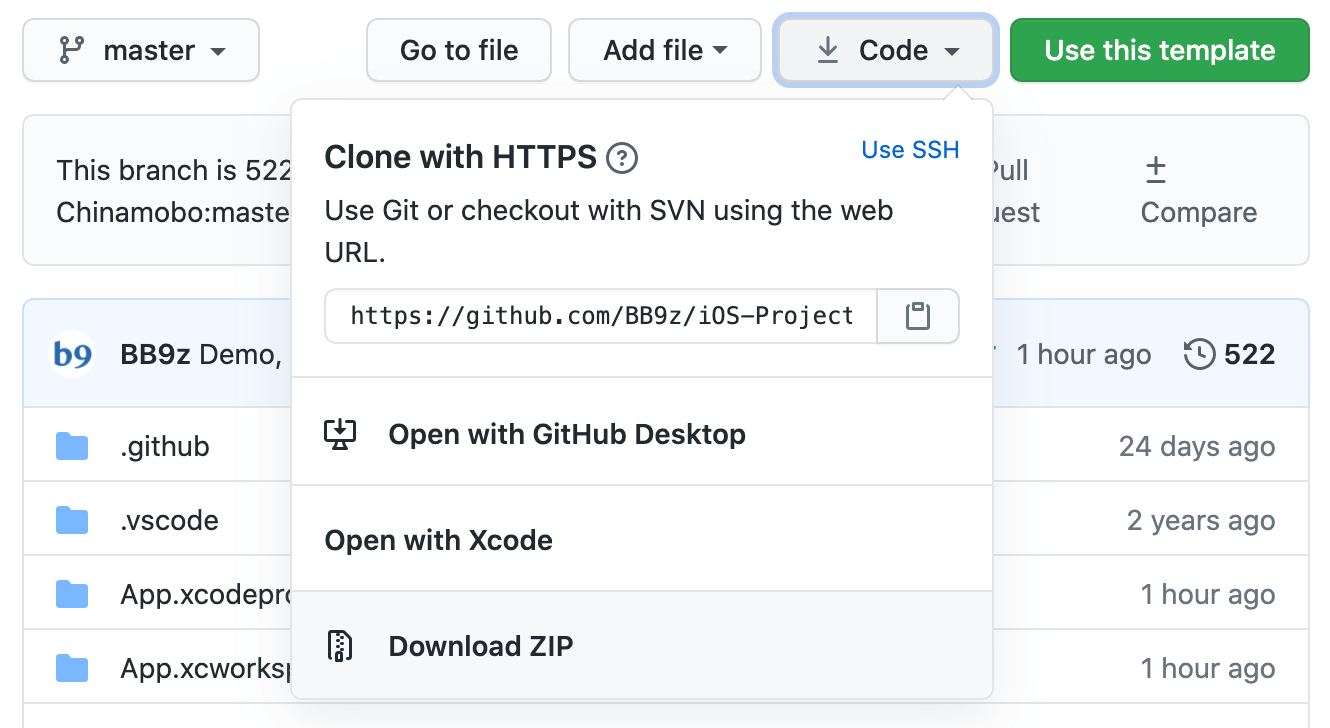Collapse the Code dropdown button

[886, 50]
